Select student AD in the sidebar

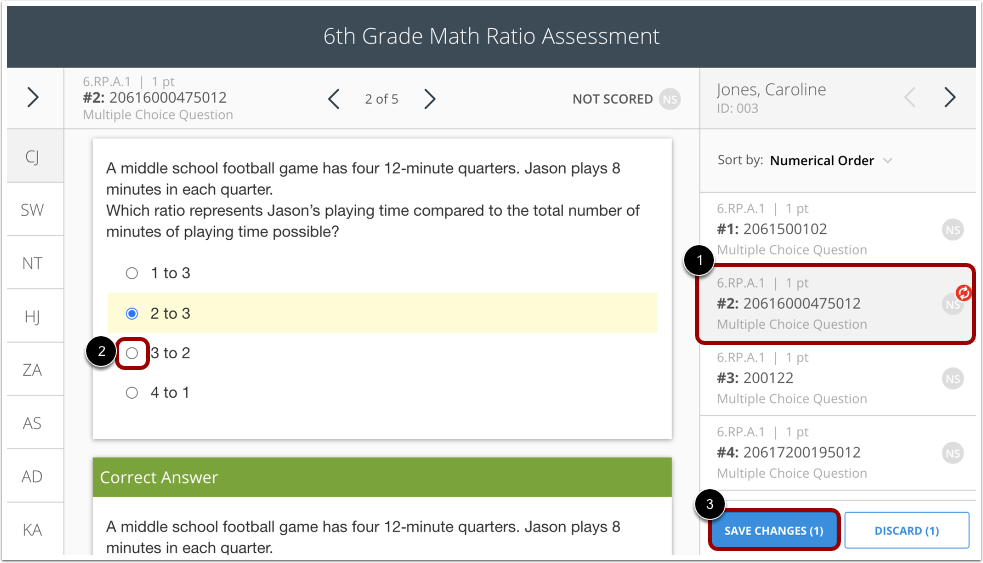(x=33, y=476)
